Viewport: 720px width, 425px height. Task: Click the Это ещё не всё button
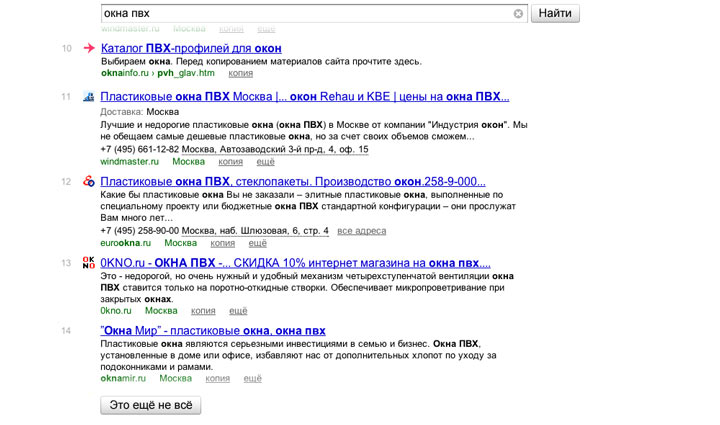[151, 405]
